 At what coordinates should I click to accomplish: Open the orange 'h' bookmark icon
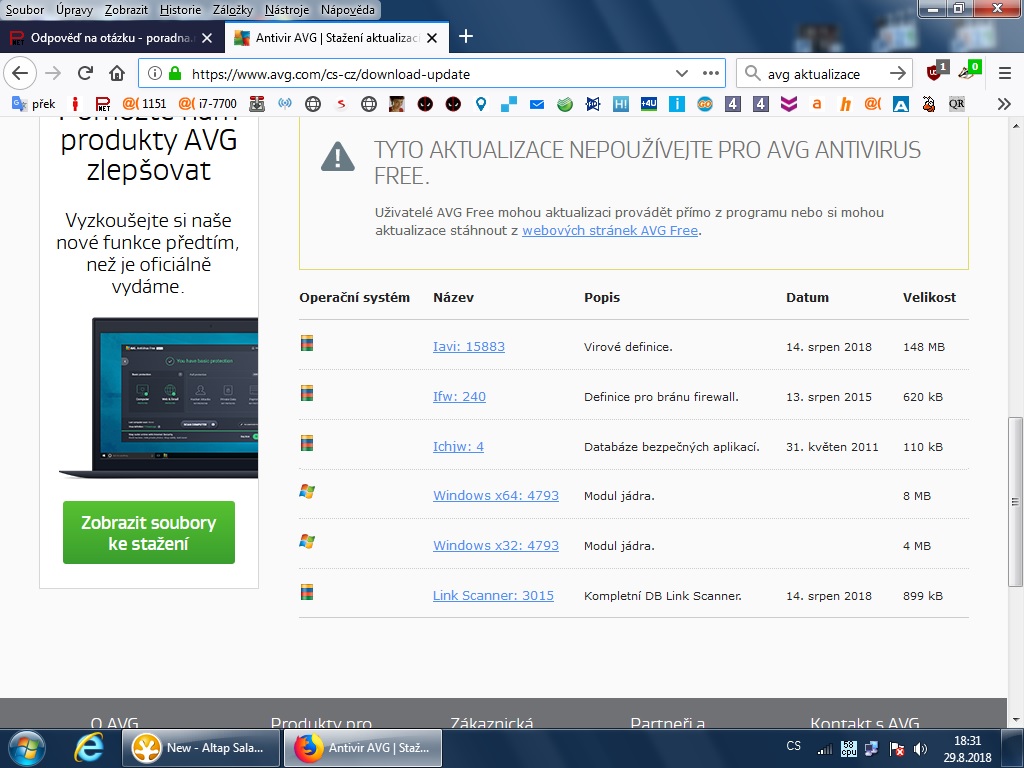[845, 104]
